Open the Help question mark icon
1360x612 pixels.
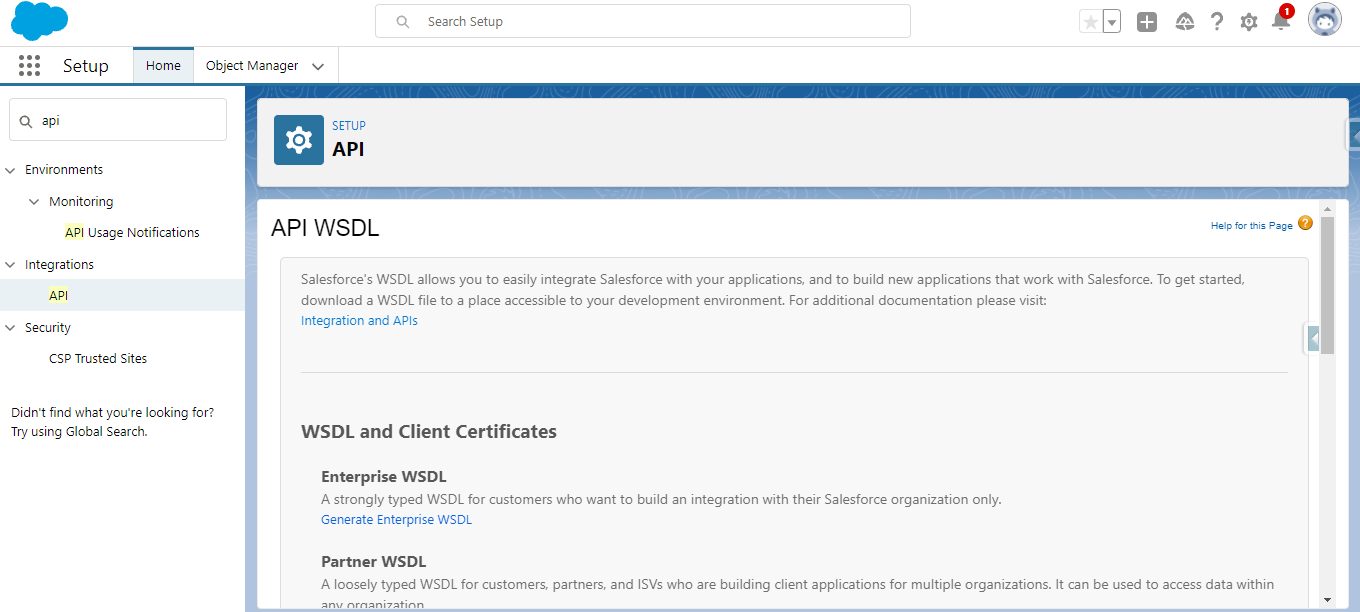point(1217,22)
